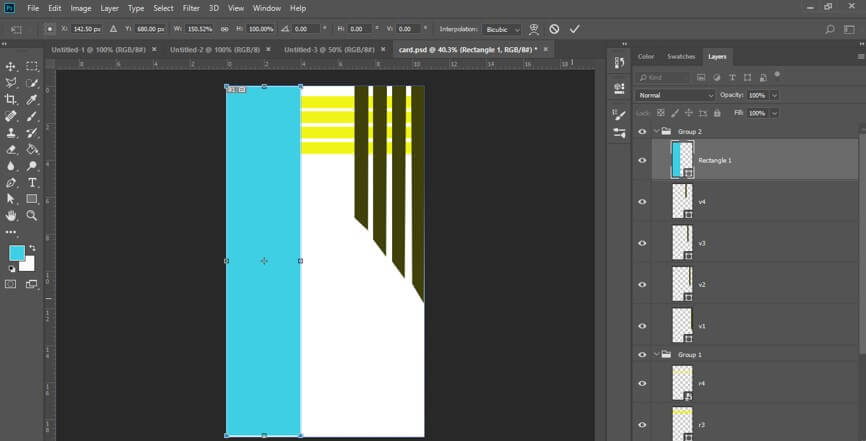Image resolution: width=866 pixels, height=441 pixels.
Task: Pick the Eyedropper tool
Action: (32, 100)
